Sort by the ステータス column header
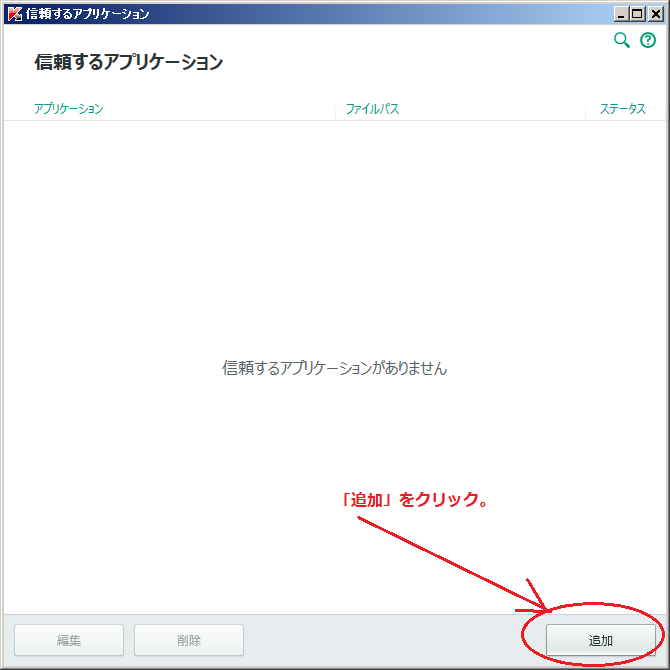 [x=622, y=109]
